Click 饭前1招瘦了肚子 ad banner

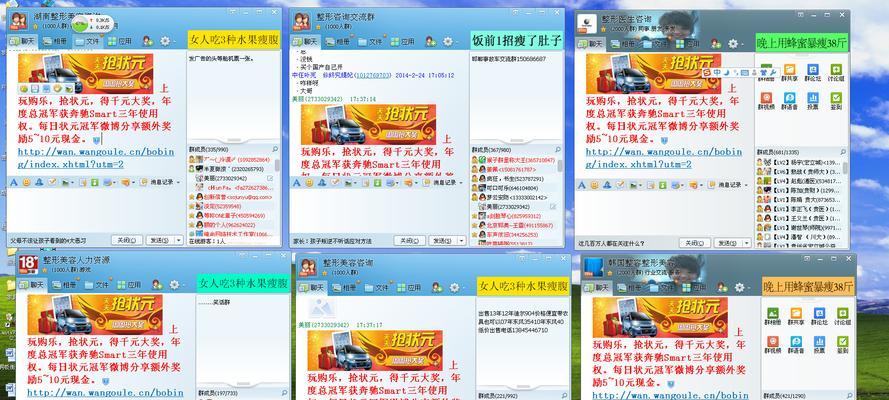click(x=516, y=40)
